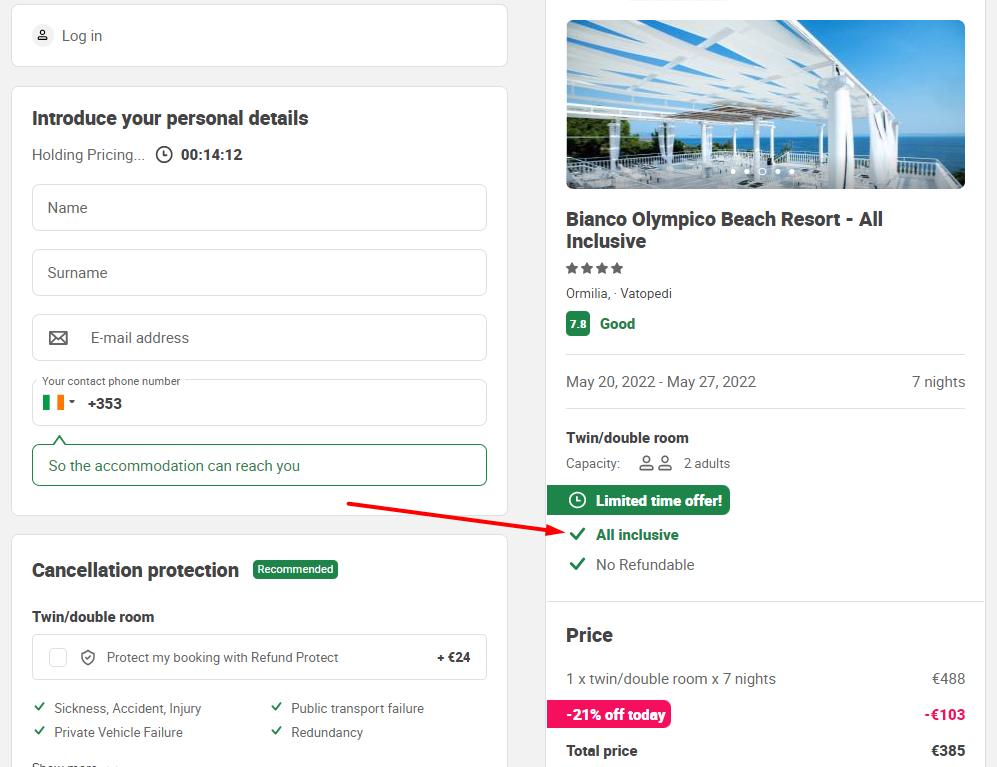The width and height of the screenshot is (997, 767).
Task: Click the Limited time offer! badge
Action: click(638, 501)
